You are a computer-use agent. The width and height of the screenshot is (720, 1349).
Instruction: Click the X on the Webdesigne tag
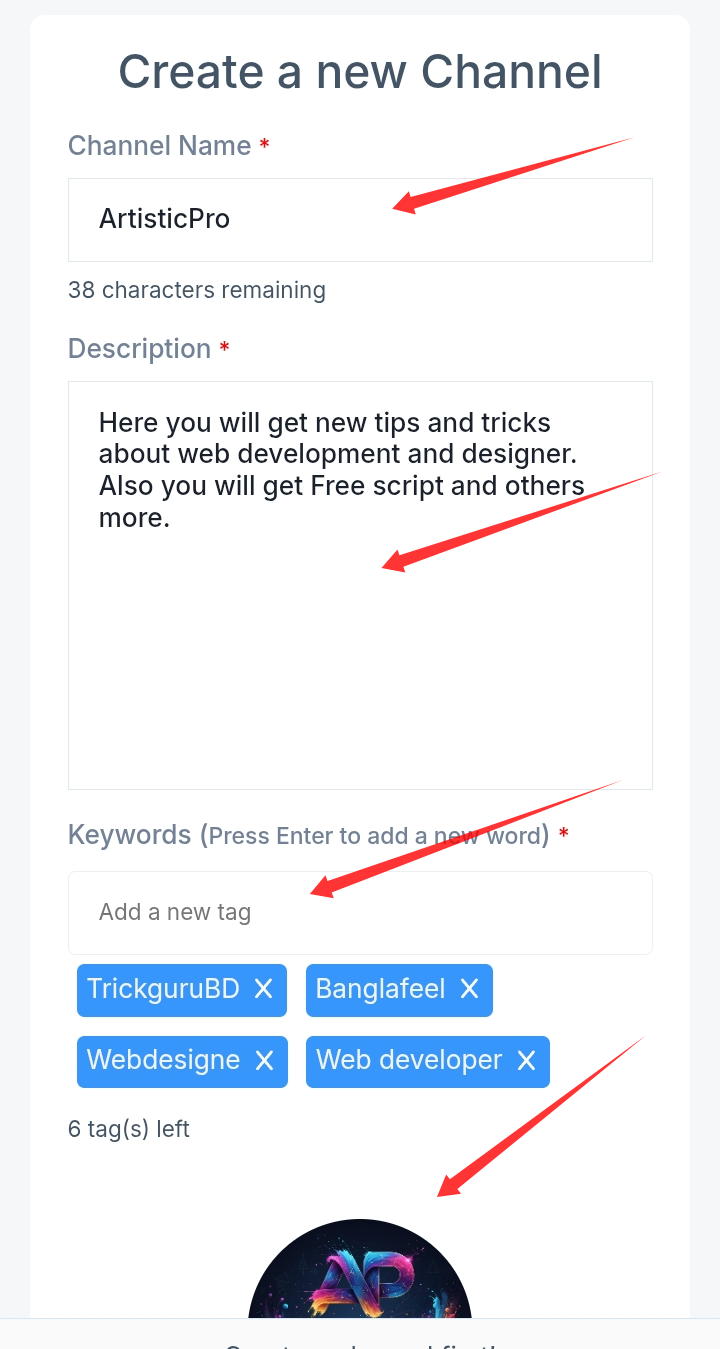click(x=264, y=1061)
